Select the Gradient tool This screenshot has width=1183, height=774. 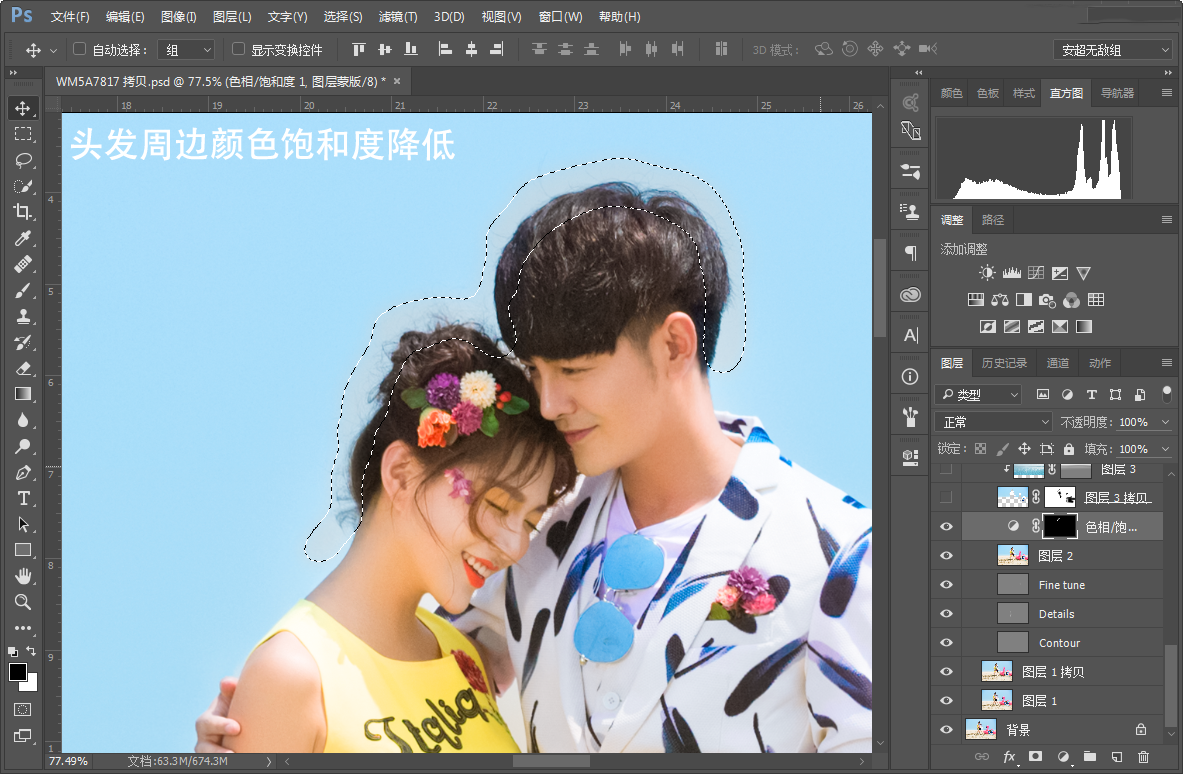(23, 394)
